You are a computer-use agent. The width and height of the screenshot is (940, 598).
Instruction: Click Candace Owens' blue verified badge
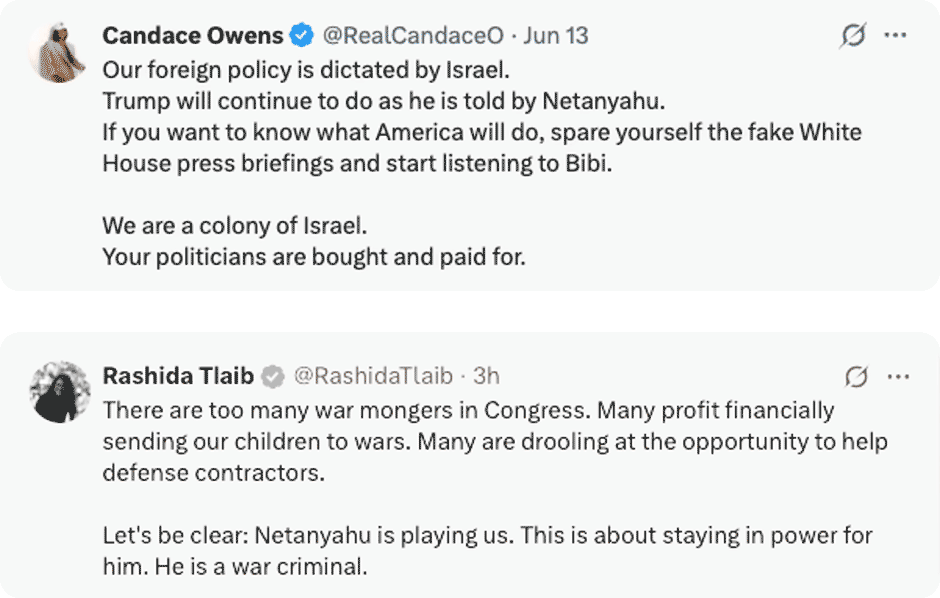[301, 36]
